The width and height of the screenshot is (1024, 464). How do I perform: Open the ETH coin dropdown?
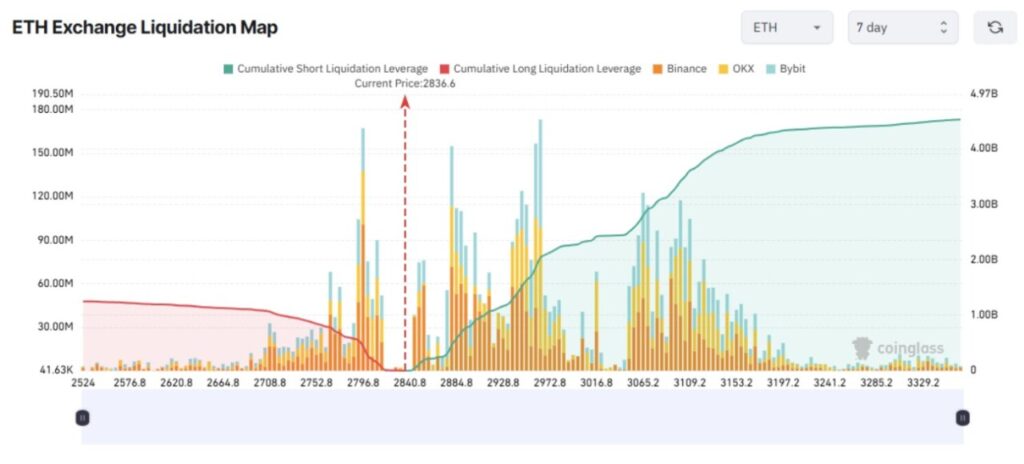pos(786,28)
